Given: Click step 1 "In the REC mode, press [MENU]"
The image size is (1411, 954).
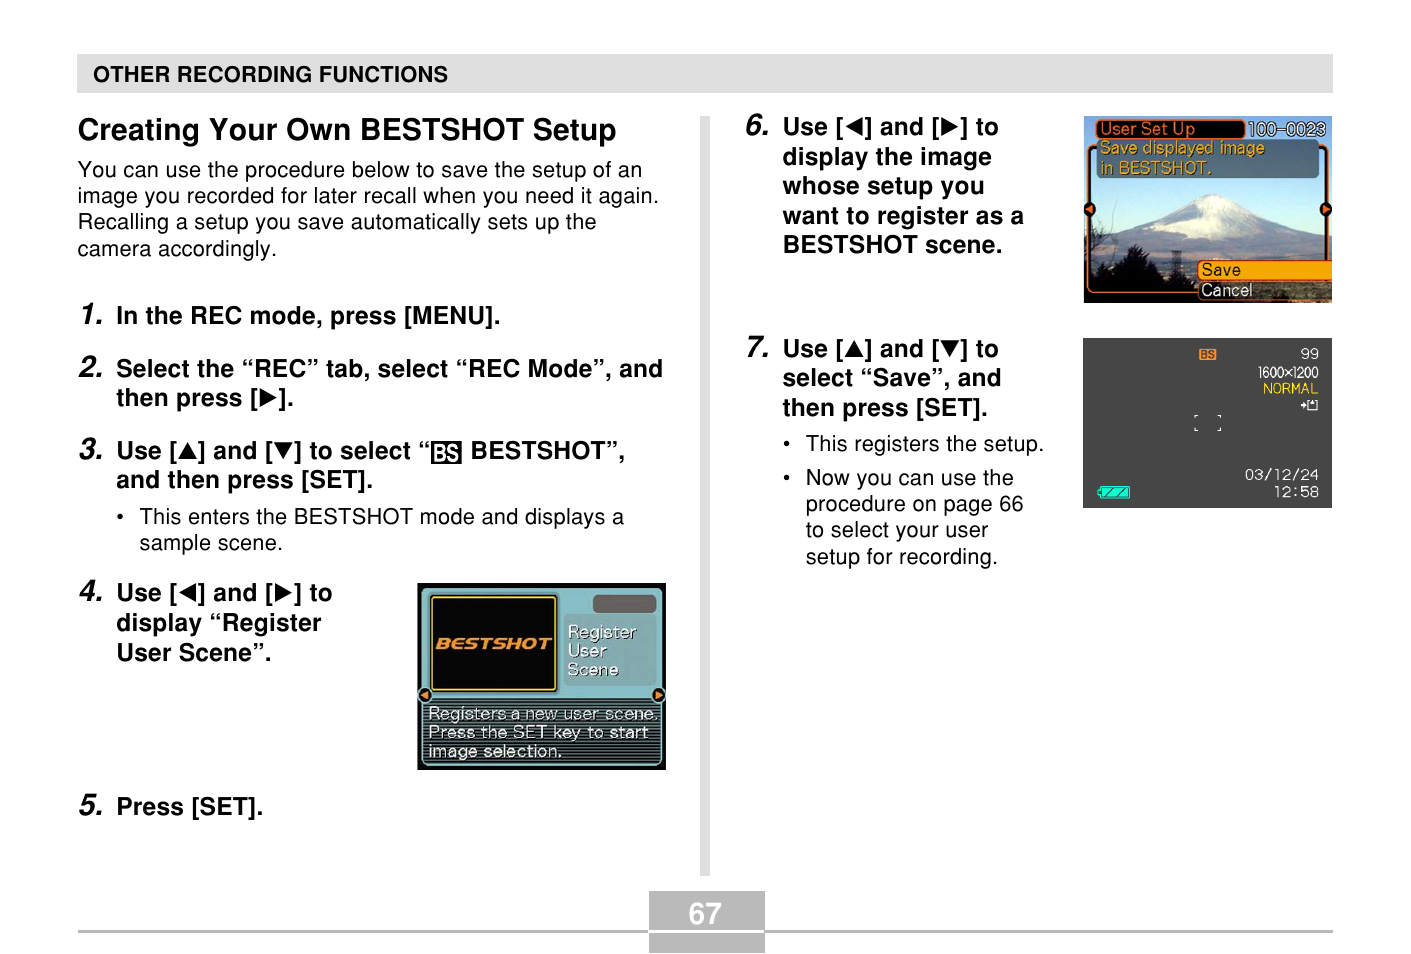Looking at the screenshot, I should click(308, 316).
